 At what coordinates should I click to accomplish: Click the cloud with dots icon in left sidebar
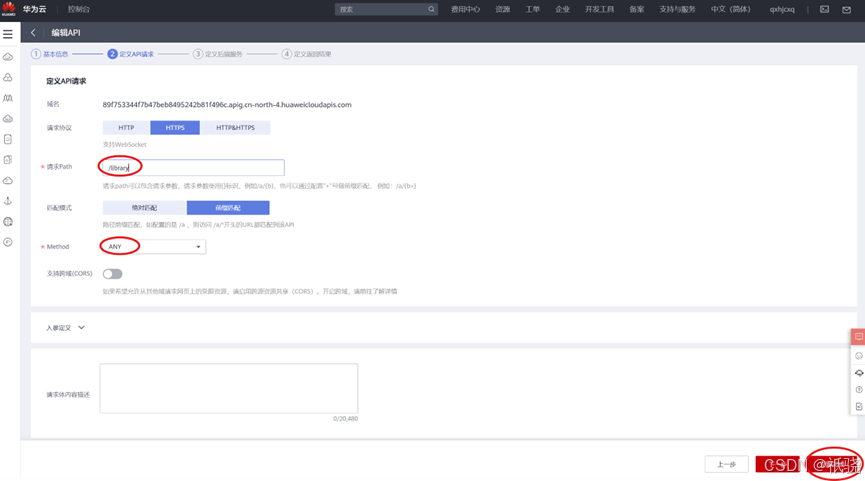(x=8, y=119)
